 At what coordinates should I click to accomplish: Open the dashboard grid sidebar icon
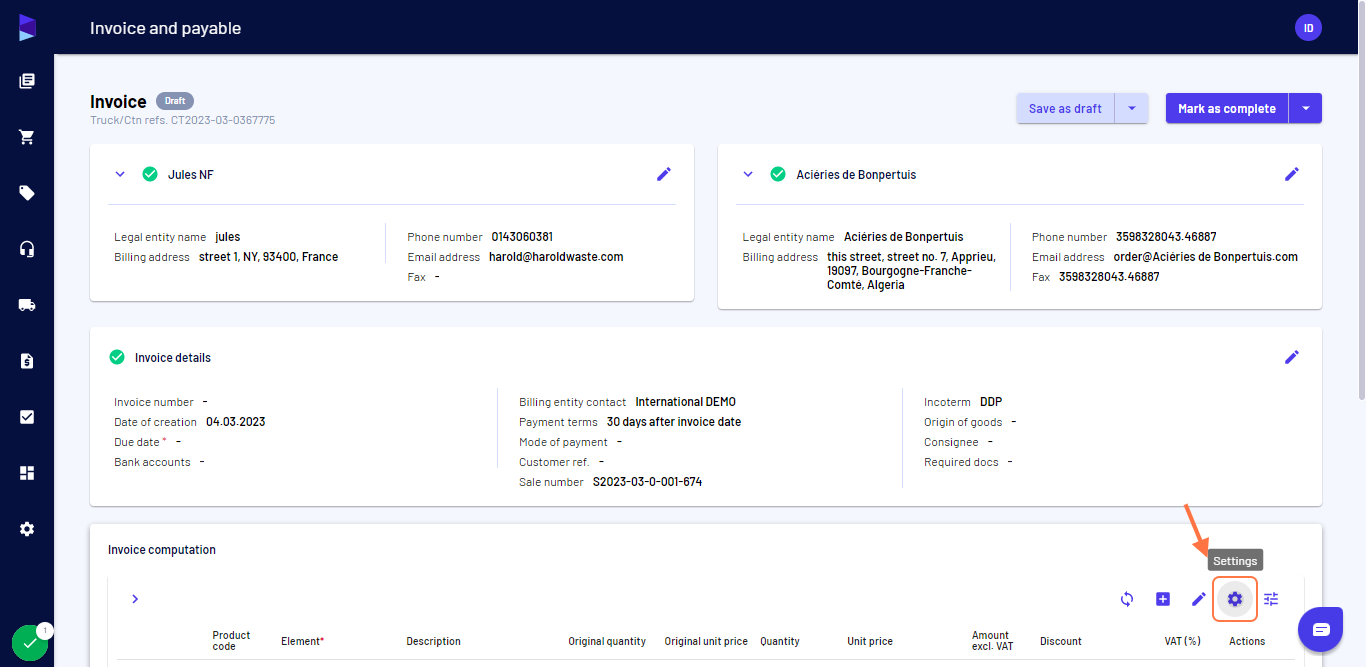(x=27, y=472)
